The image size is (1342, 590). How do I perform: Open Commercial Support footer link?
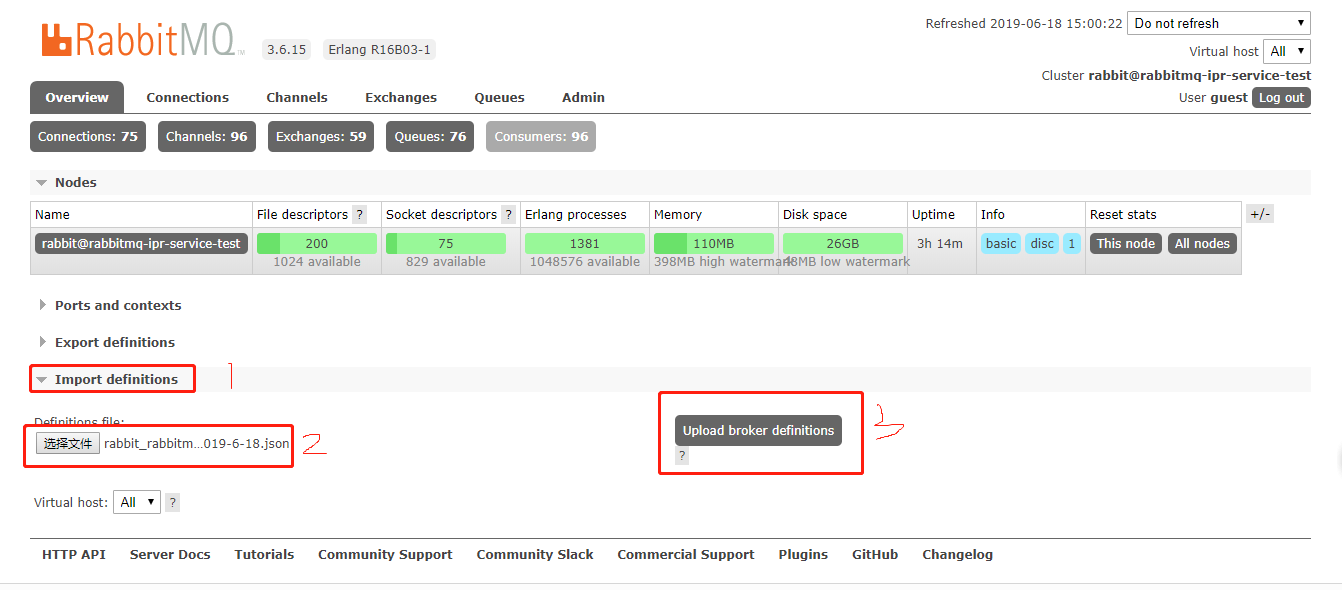click(686, 554)
